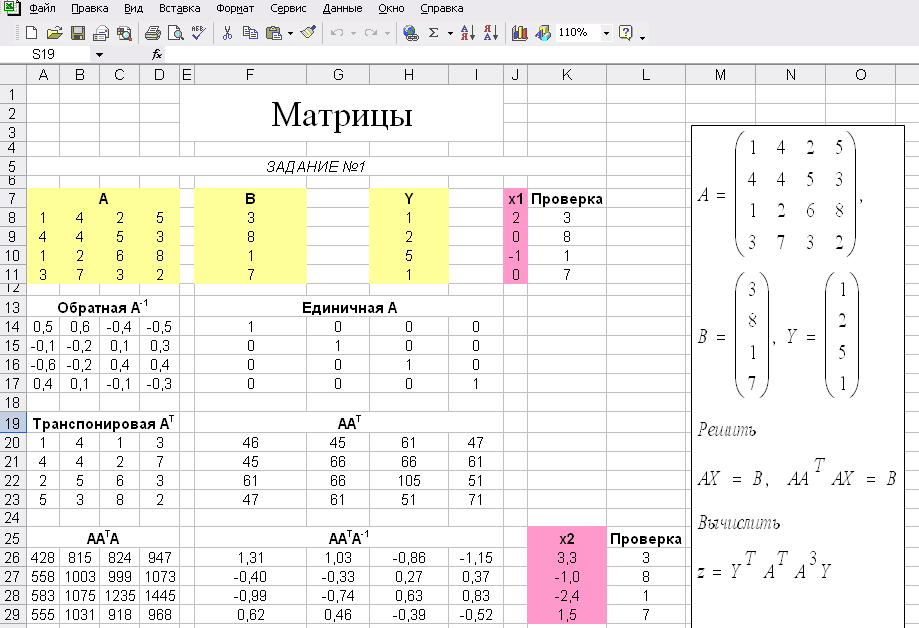Expand the Undo history dropdown arrow
Screen dimensions: 919x628
tap(353, 33)
